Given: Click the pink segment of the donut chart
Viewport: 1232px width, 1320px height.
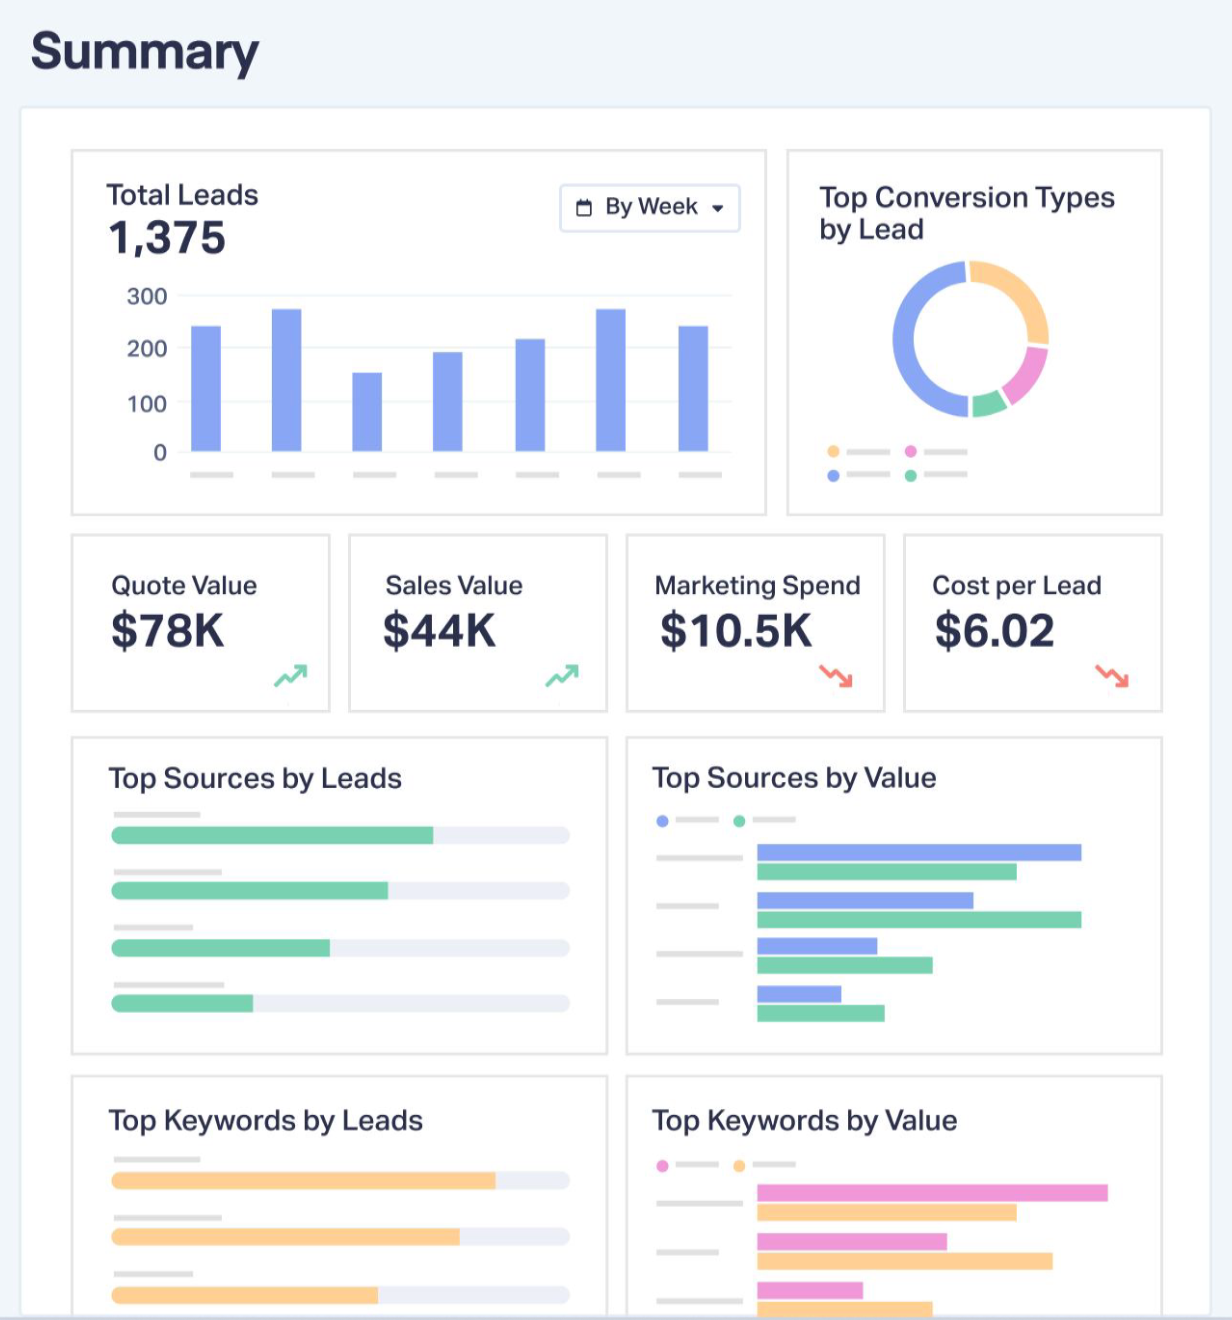Looking at the screenshot, I should [x=1027, y=374].
